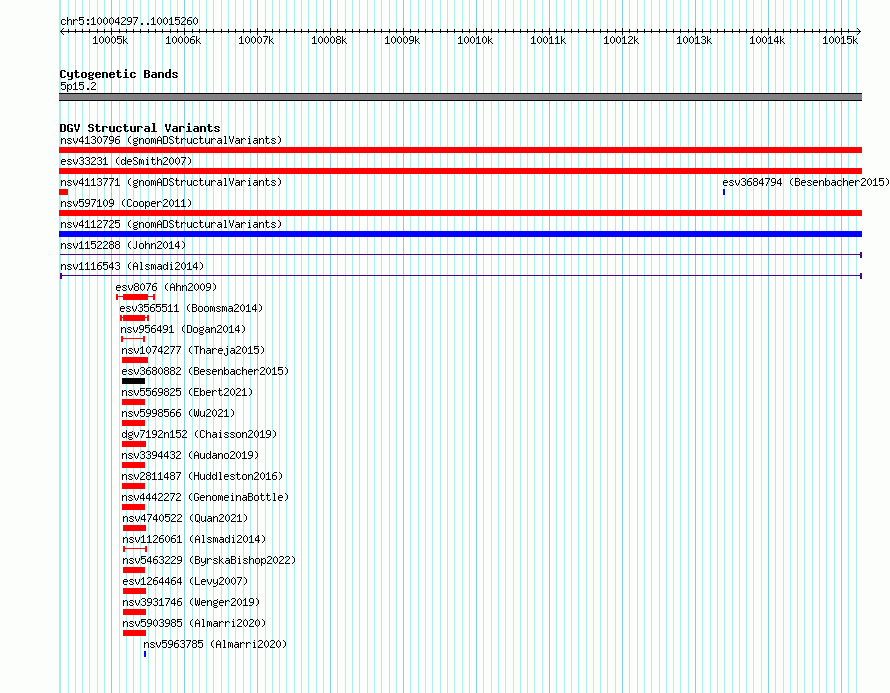Click the red bar under nsv597109

460,213
